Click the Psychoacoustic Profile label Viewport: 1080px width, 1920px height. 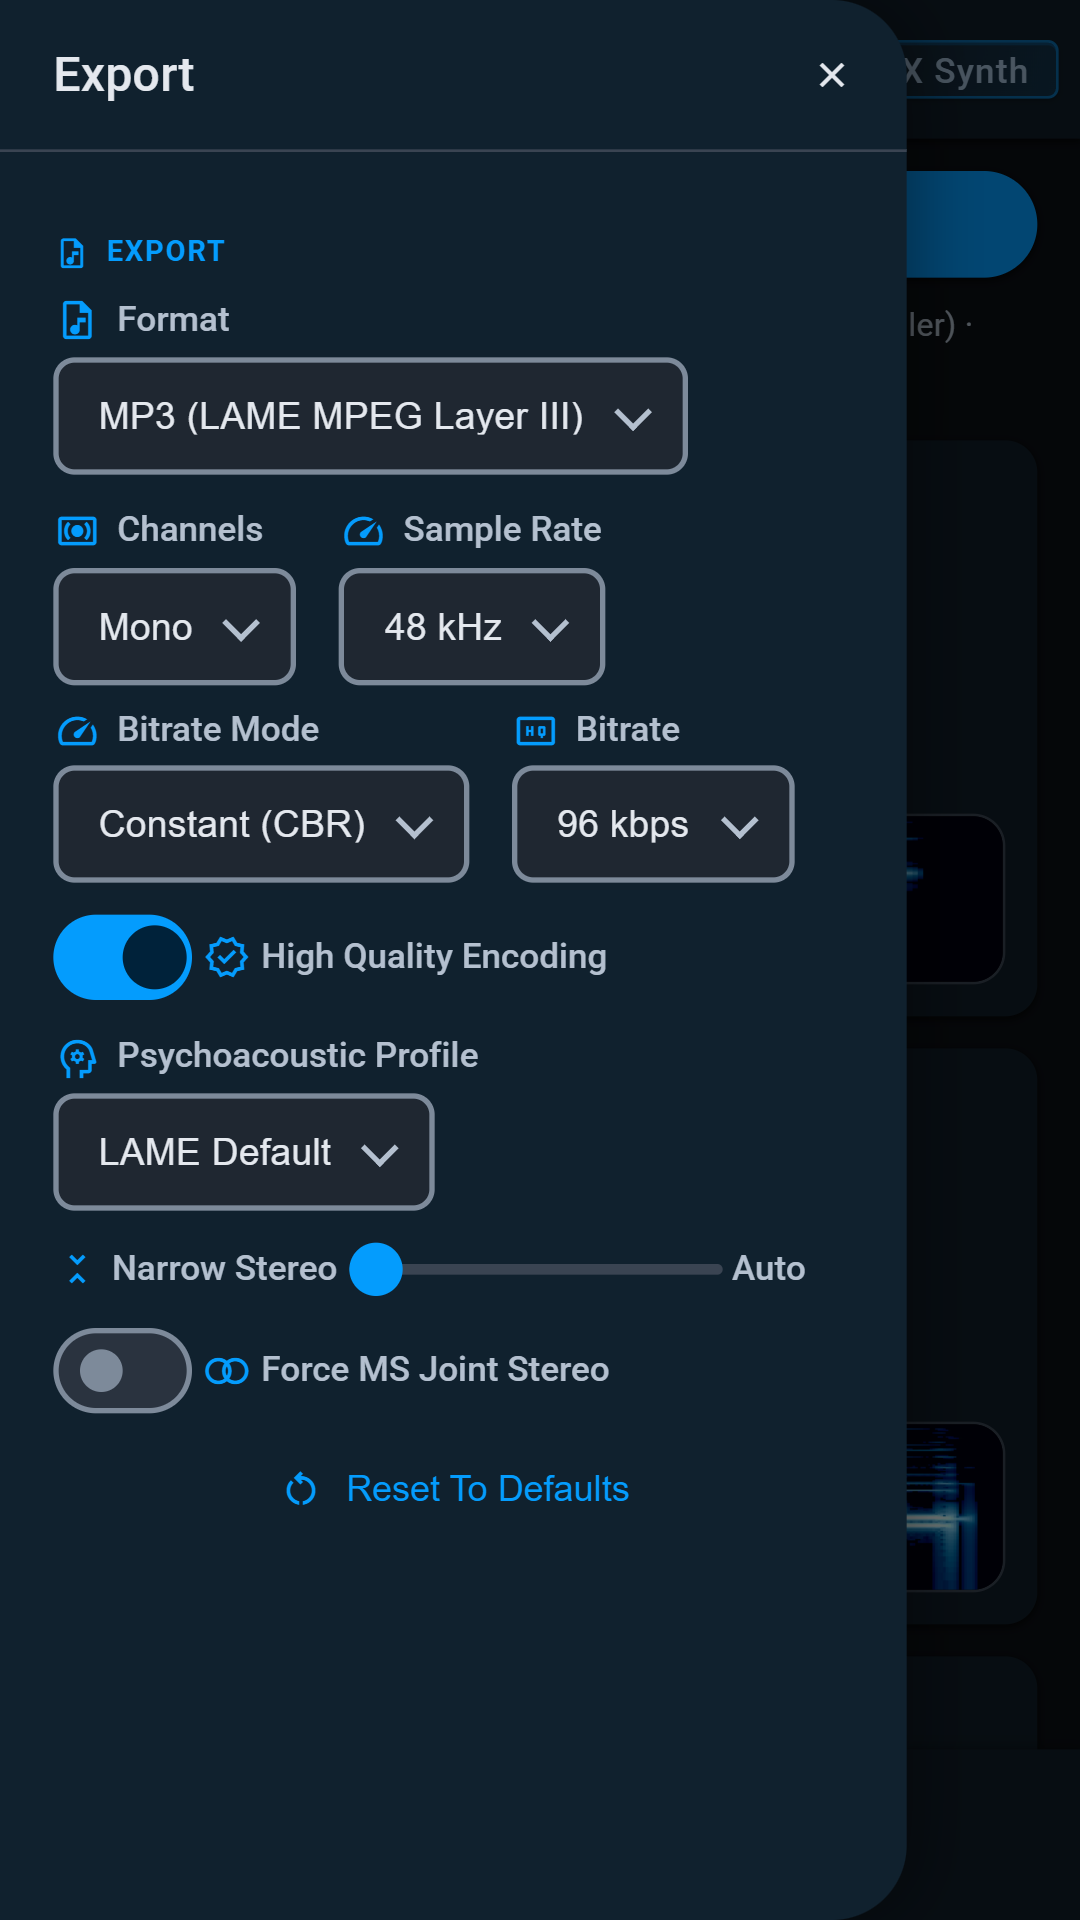coord(298,1056)
